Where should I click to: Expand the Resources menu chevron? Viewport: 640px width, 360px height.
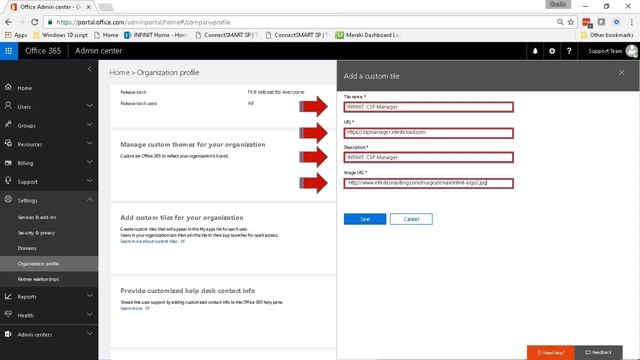coord(89,144)
